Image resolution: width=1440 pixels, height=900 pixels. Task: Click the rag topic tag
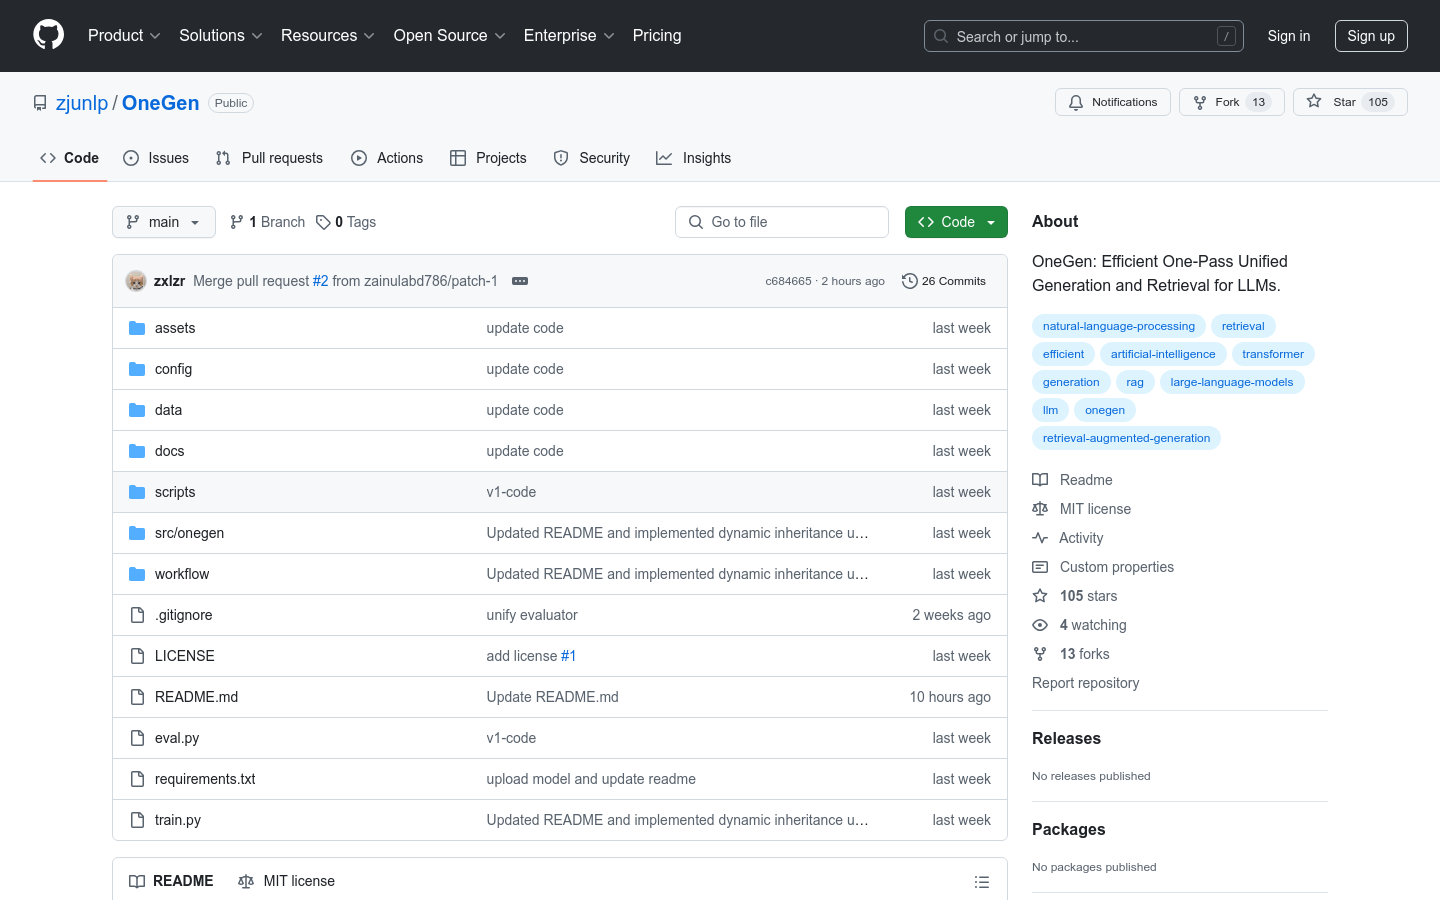(x=1135, y=382)
